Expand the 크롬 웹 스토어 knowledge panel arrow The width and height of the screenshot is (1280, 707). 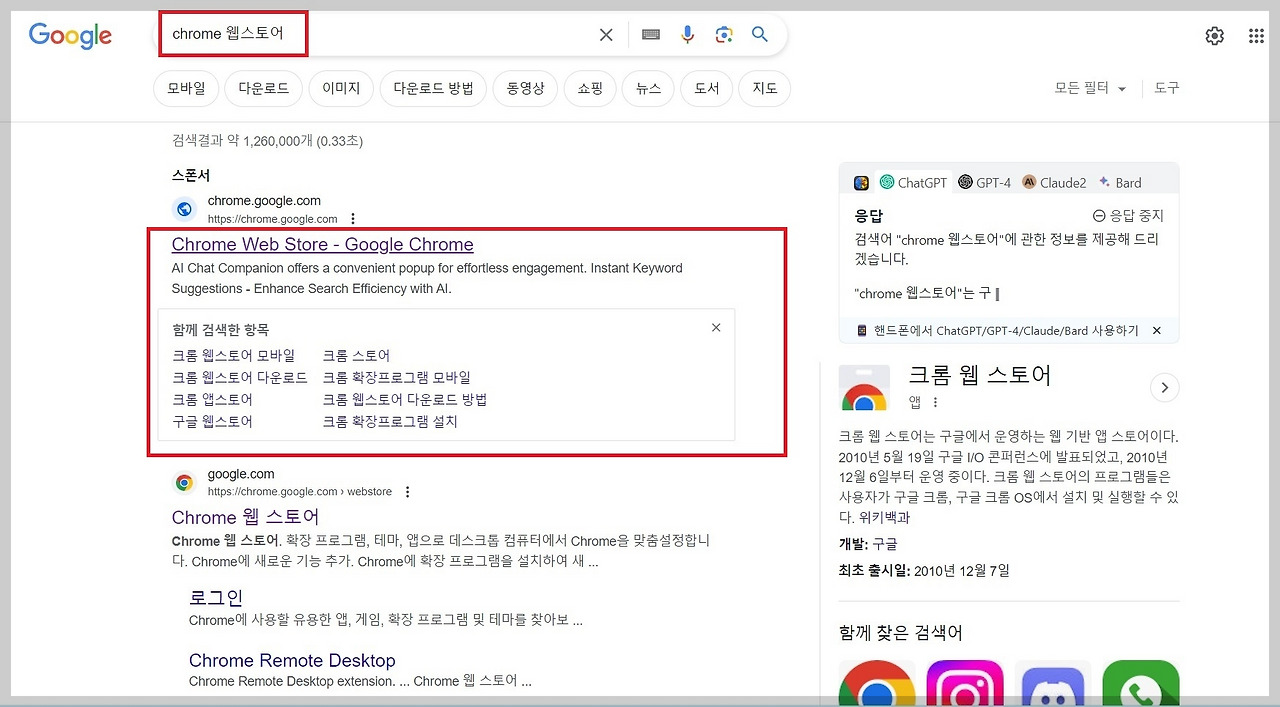(1165, 388)
